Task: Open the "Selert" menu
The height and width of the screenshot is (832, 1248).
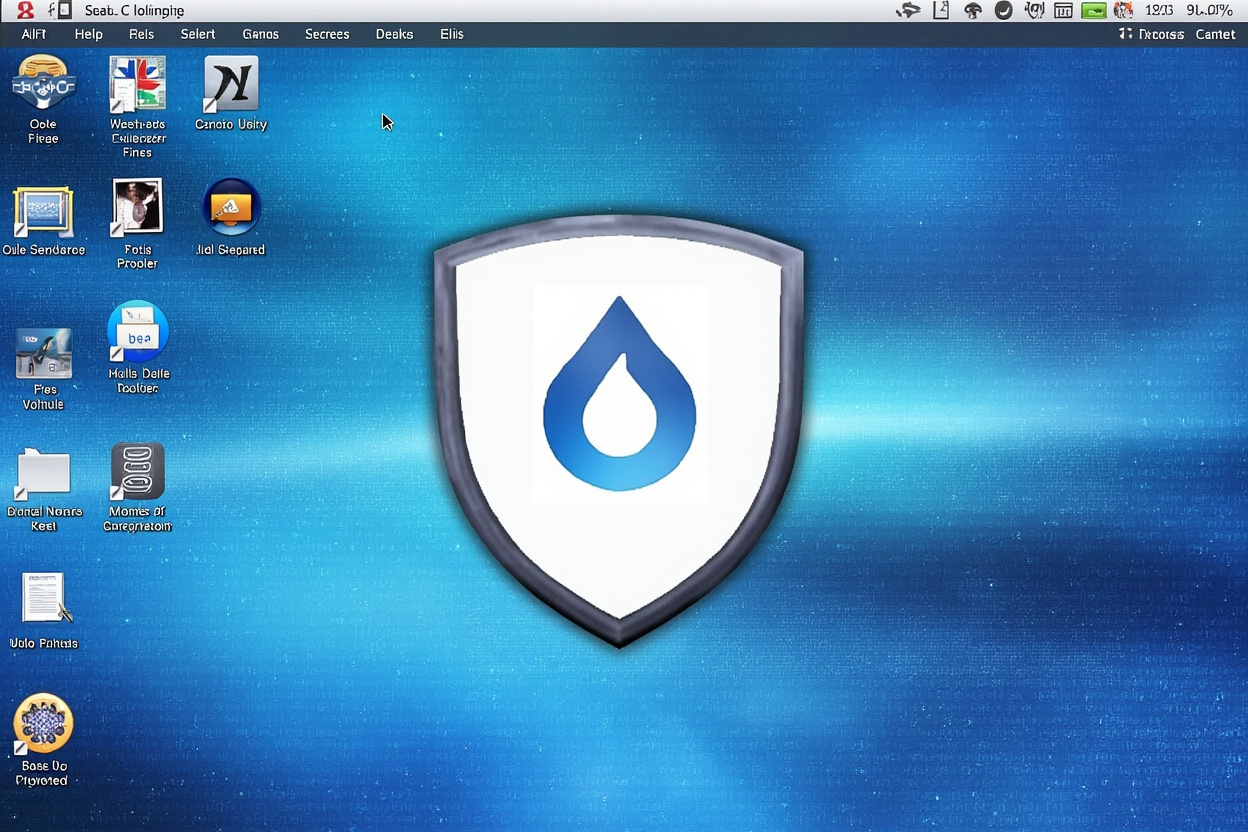Action: 198,34
